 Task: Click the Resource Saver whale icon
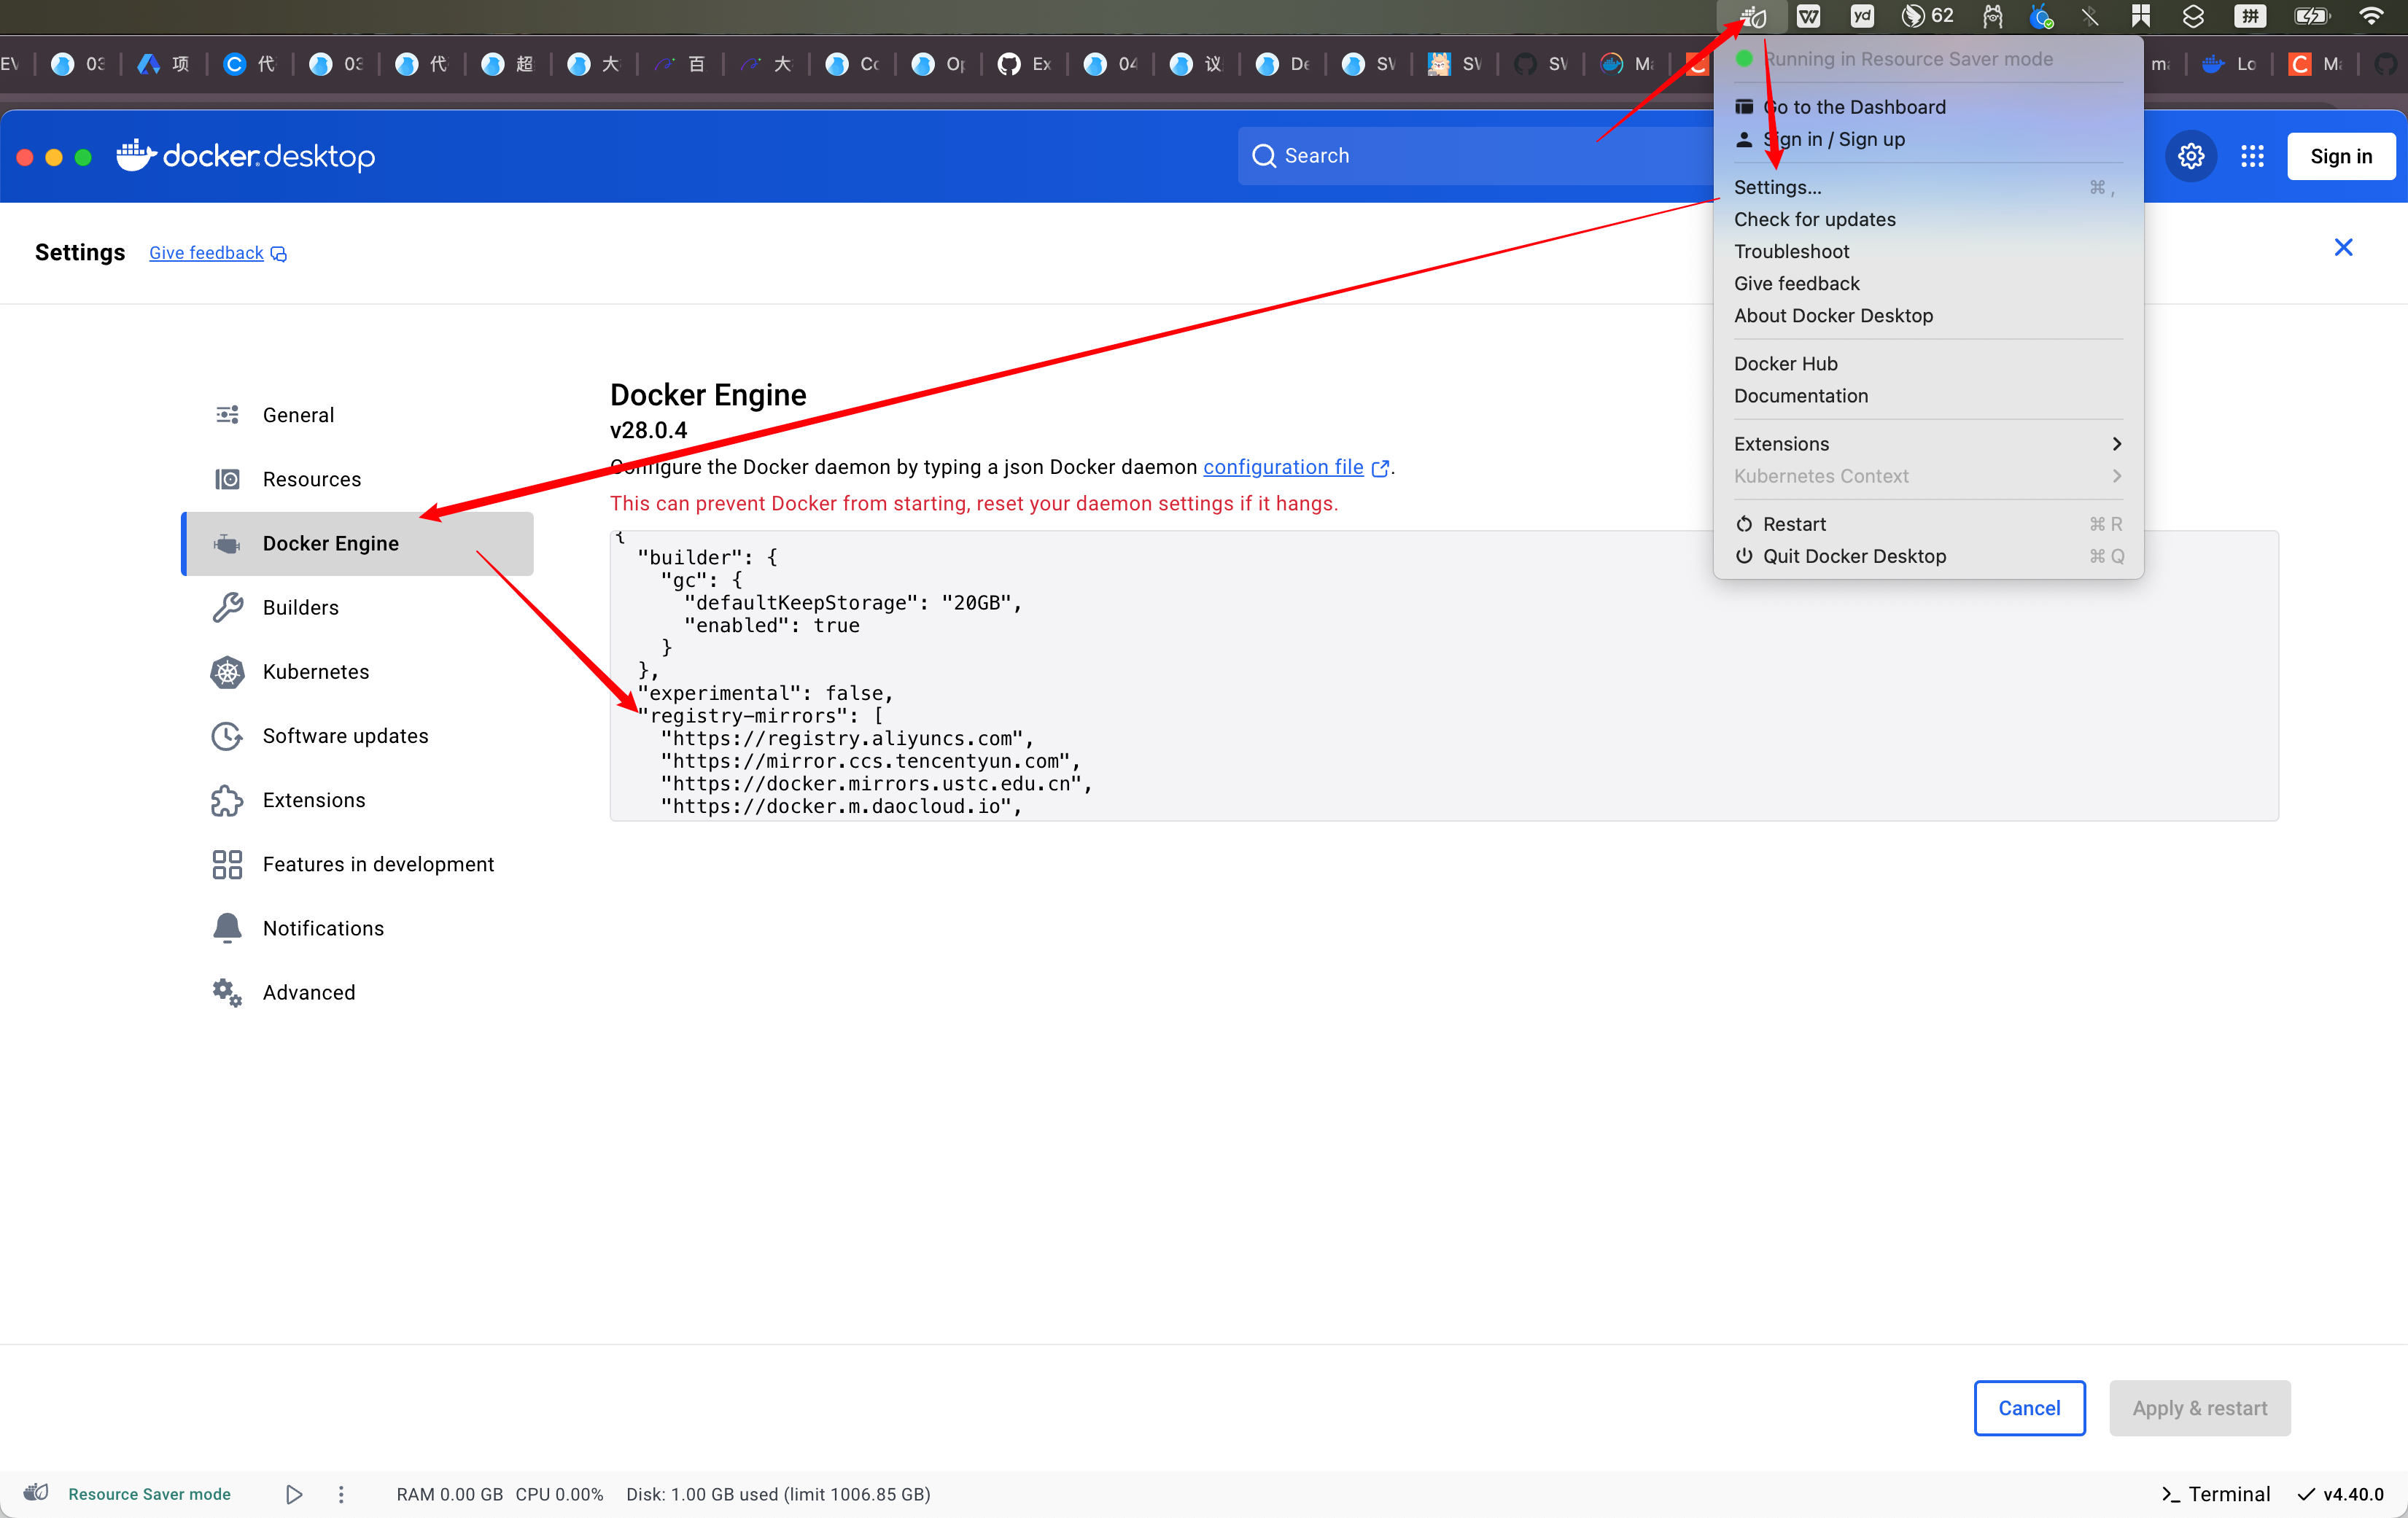[x=35, y=1494]
